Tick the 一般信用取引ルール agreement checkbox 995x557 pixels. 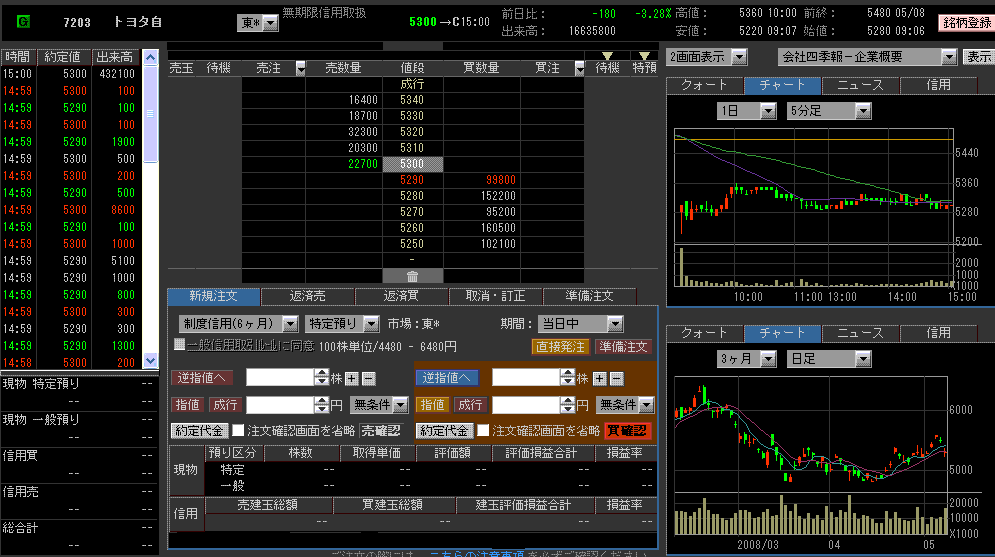click(180, 345)
